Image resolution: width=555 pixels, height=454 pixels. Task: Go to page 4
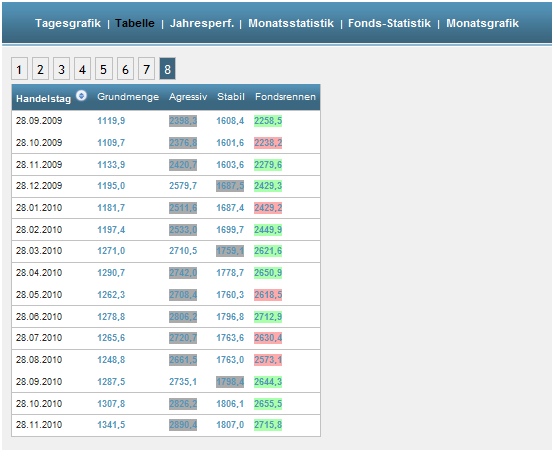[82, 69]
